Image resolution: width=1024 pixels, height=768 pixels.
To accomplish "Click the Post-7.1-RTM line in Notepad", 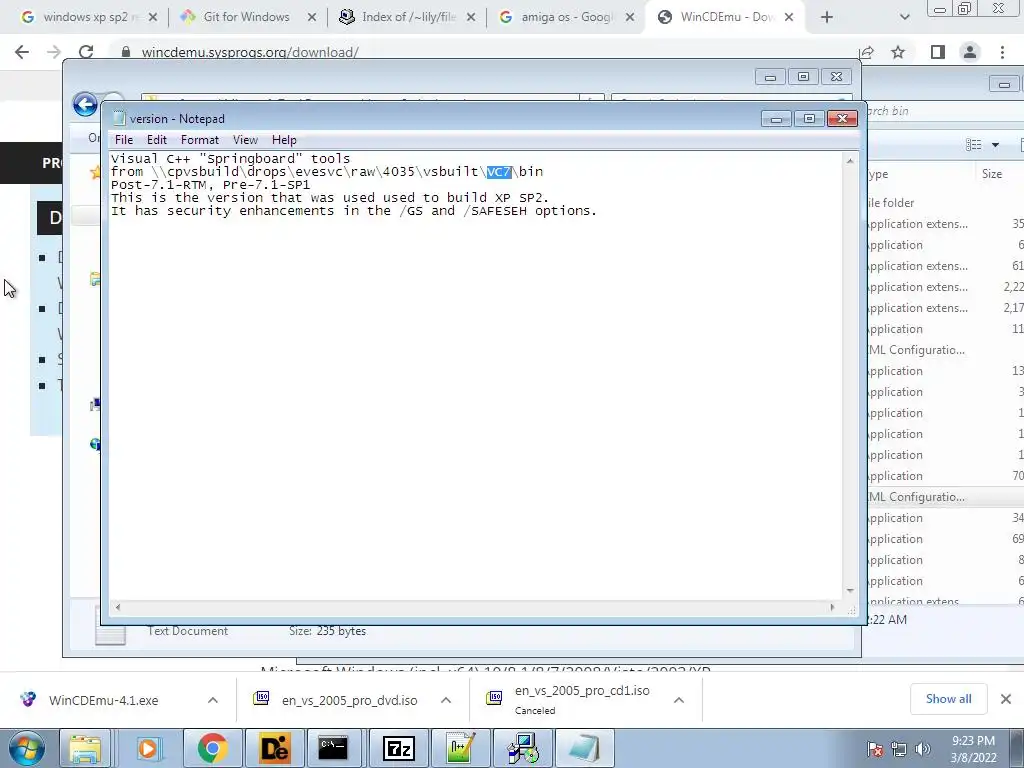I will (x=210, y=185).
